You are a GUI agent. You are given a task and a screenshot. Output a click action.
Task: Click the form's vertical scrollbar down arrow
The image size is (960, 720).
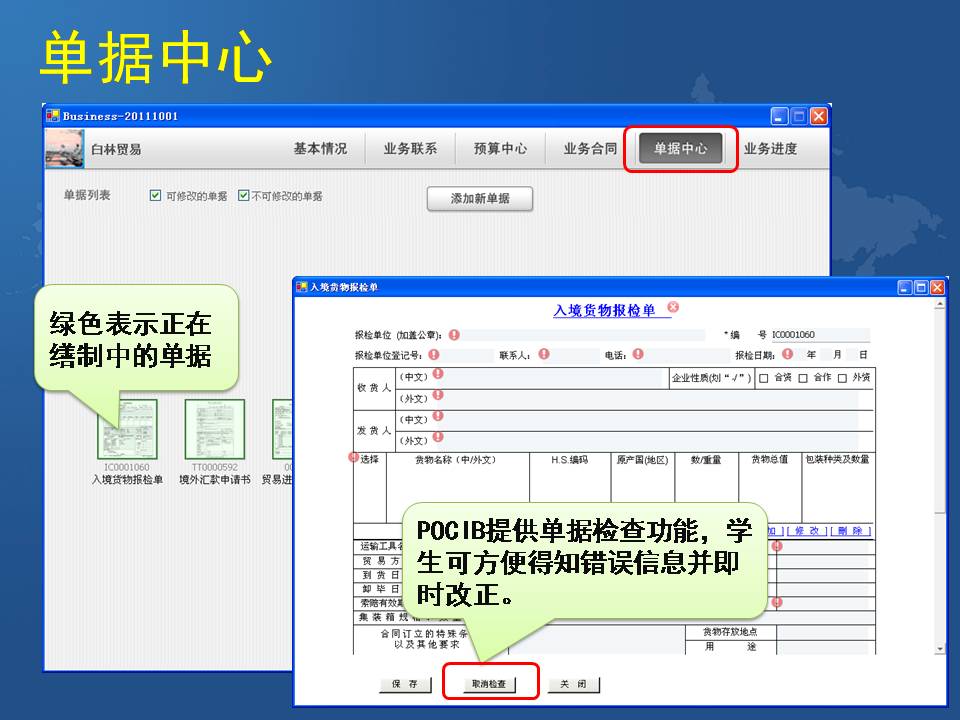click(x=938, y=649)
